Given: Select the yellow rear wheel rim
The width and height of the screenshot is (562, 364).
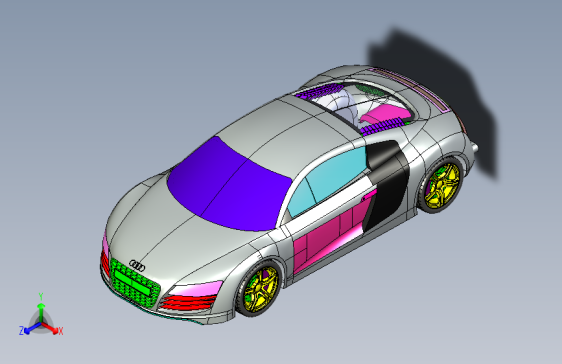Looking at the screenshot, I should (442, 186).
